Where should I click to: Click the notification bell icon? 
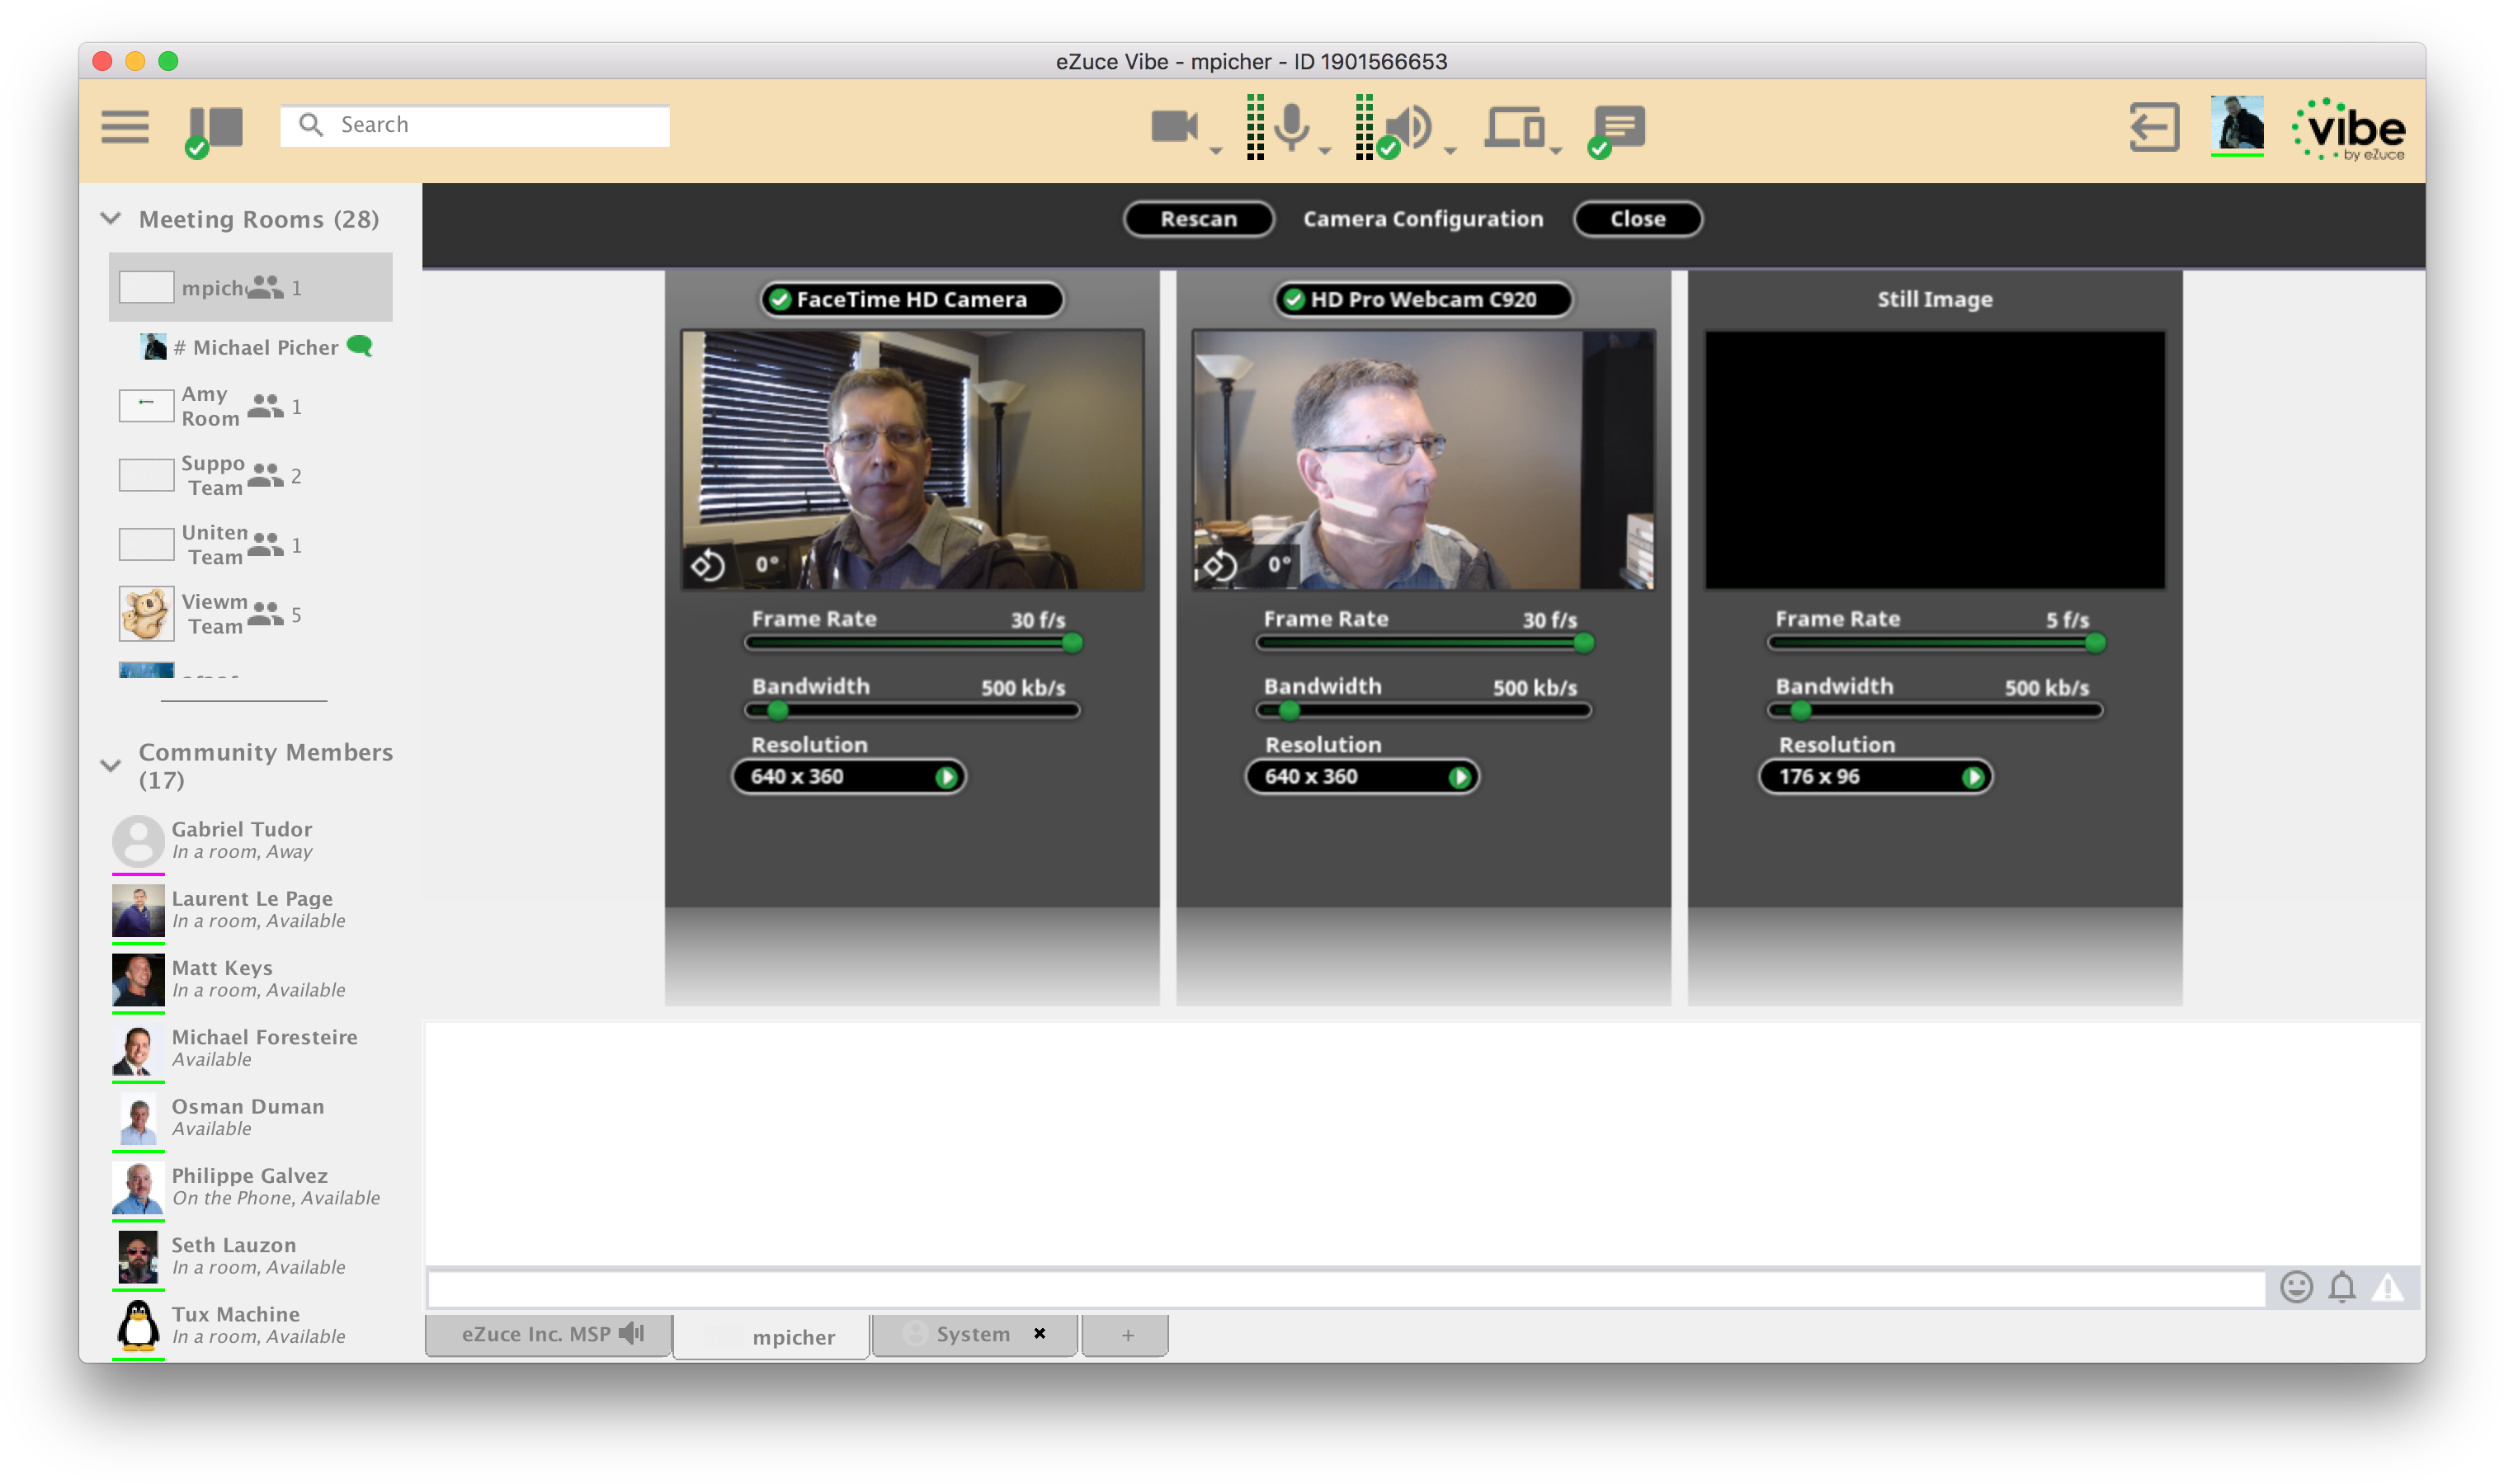coord(2342,1287)
